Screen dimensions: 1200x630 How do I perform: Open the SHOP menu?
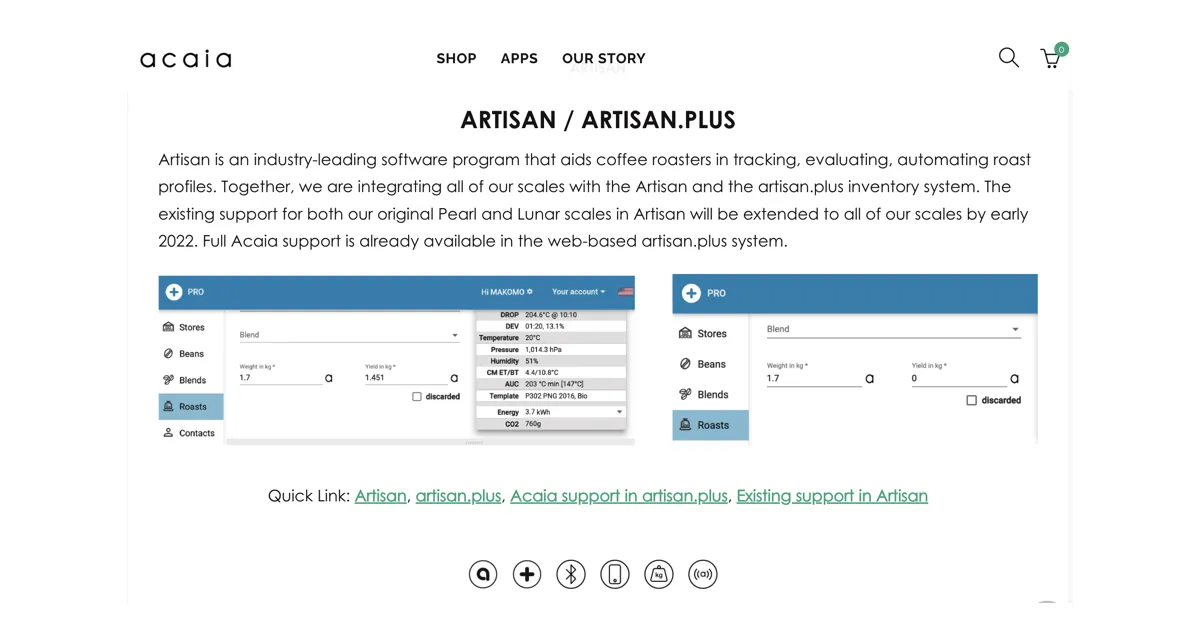click(456, 59)
